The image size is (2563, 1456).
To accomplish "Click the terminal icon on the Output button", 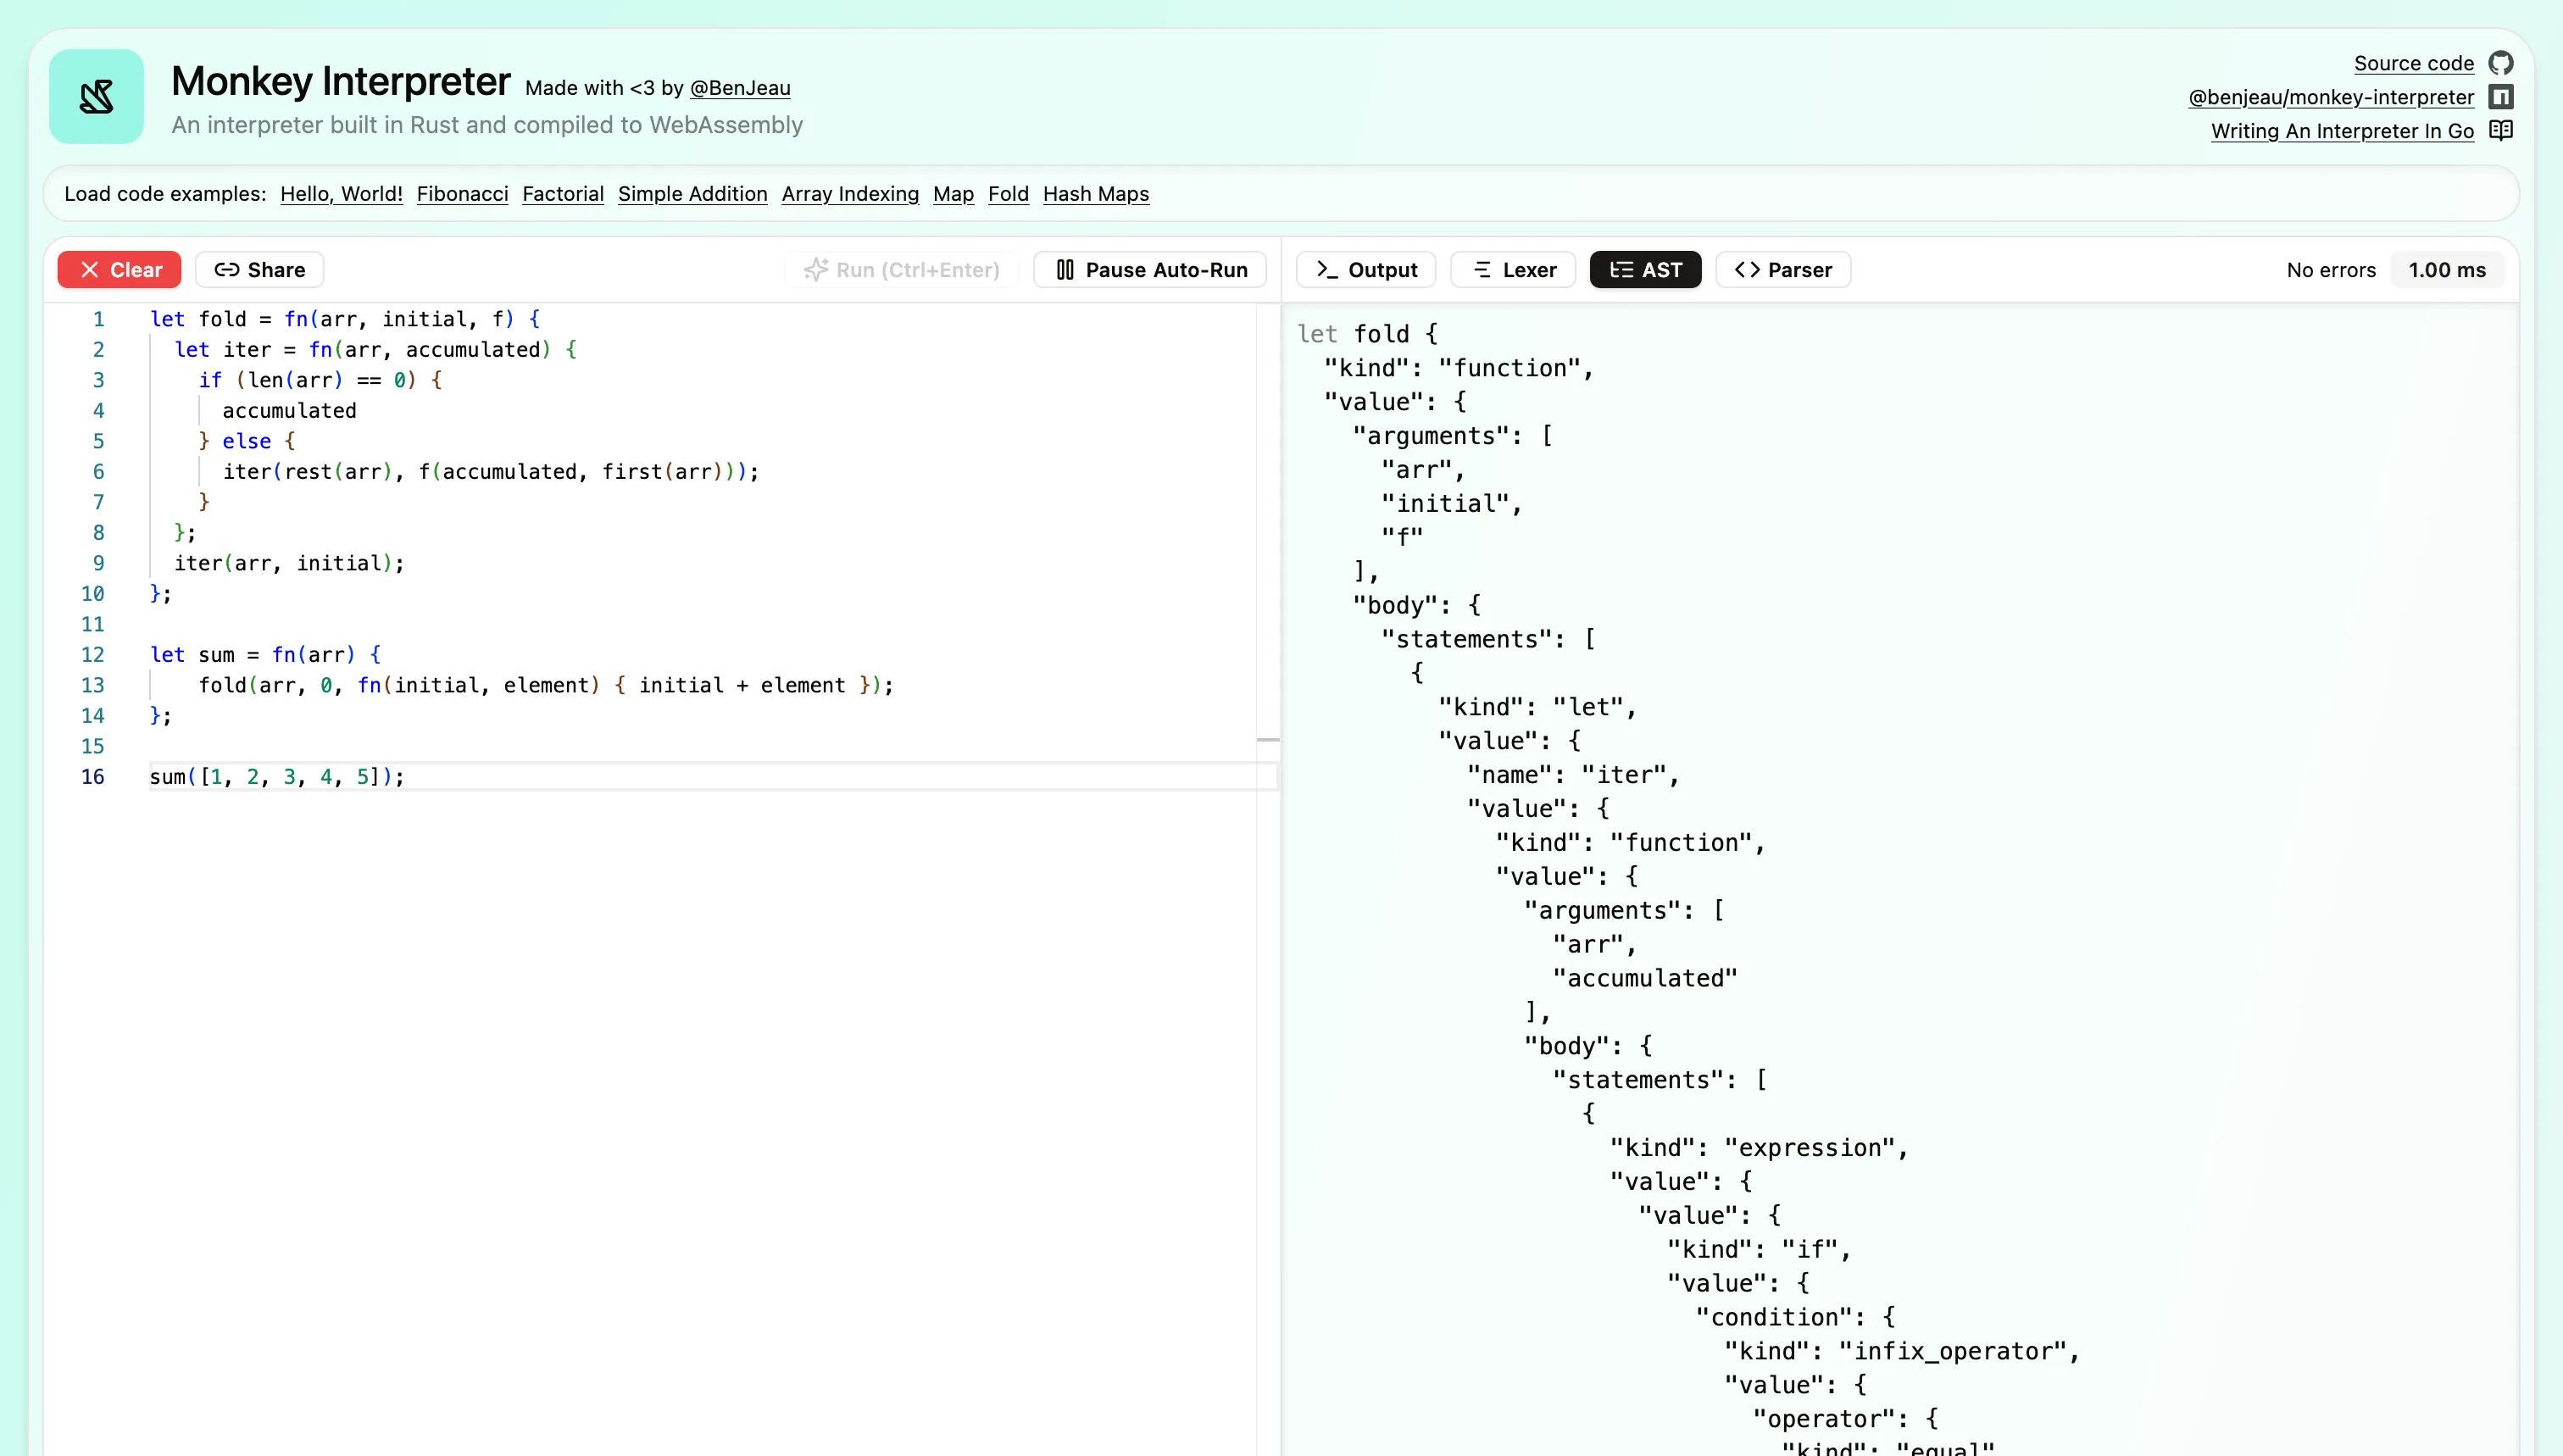I will [x=1326, y=269].
